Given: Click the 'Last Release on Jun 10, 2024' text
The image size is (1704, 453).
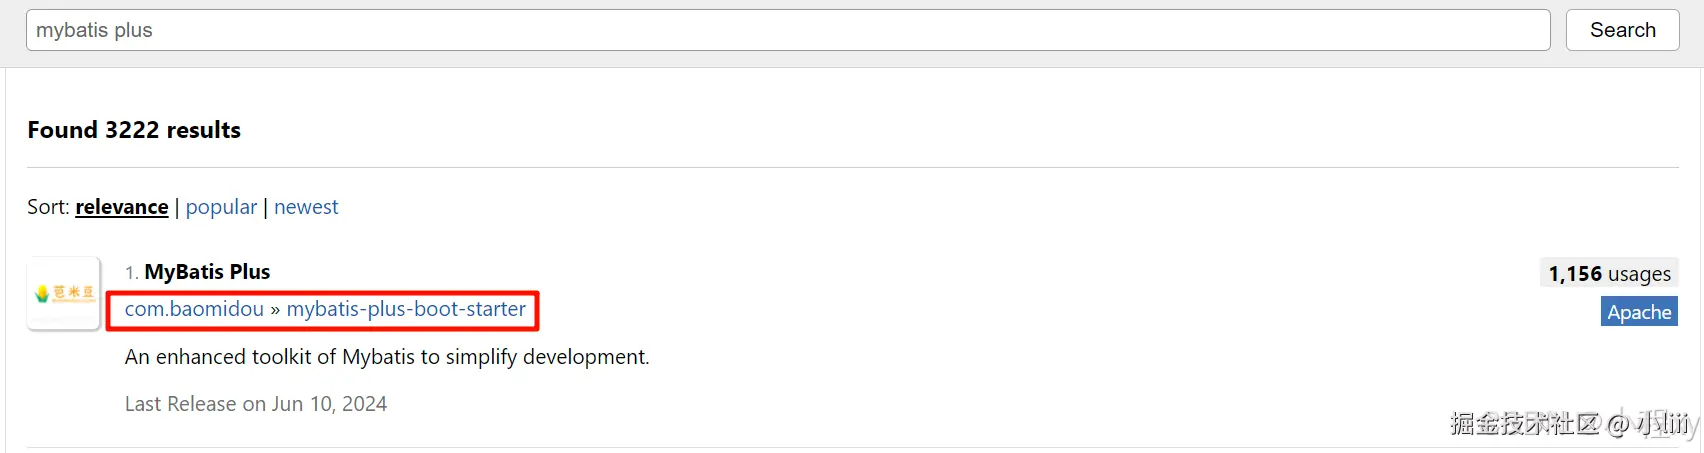Looking at the screenshot, I should [x=256, y=404].
